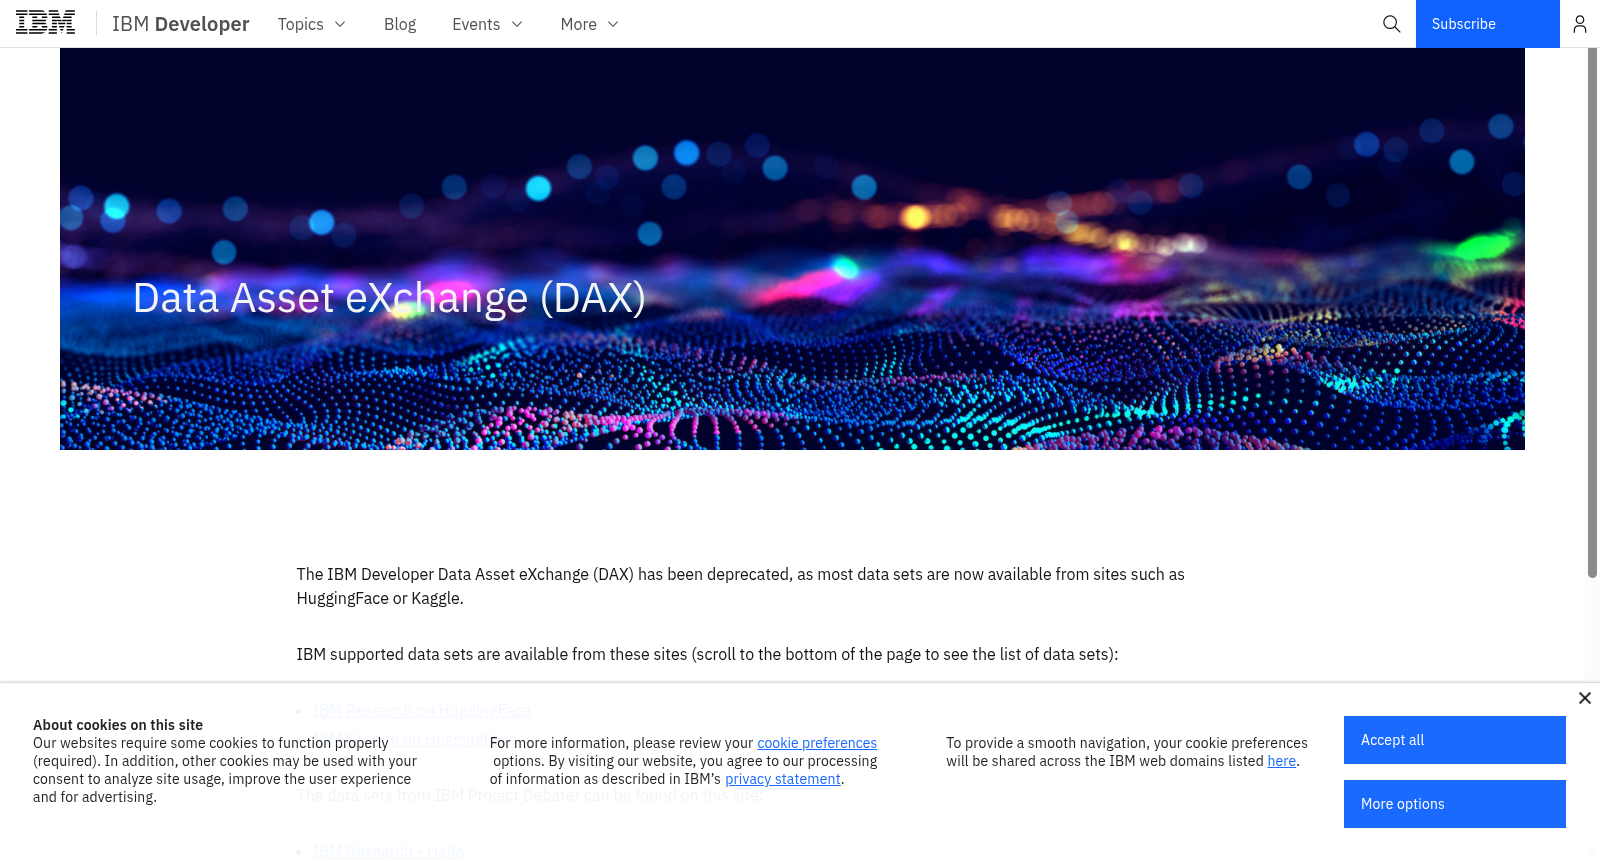Expand the Topics dropdown menu
This screenshot has width=1600, height=861.
click(312, 24)
